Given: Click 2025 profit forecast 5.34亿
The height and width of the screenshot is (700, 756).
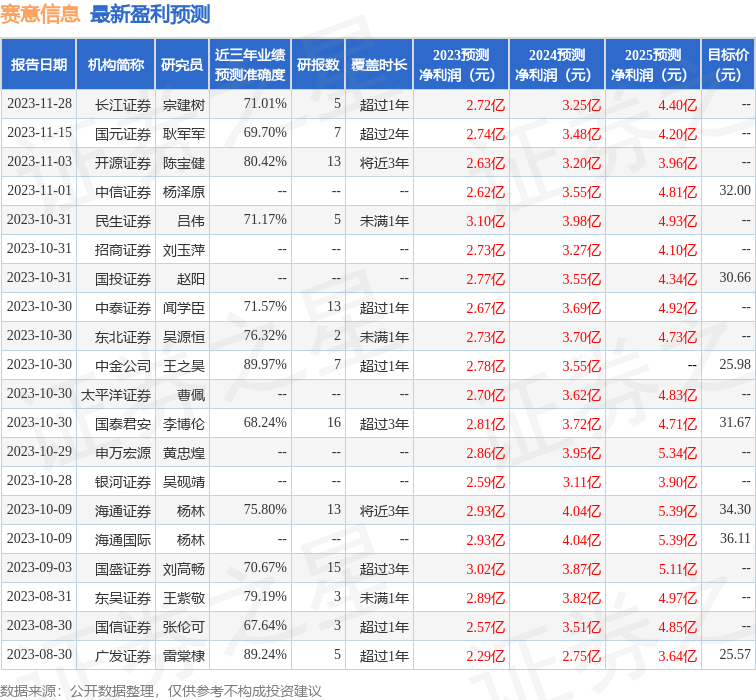Looking at the screenshot, I should (677, 453).
